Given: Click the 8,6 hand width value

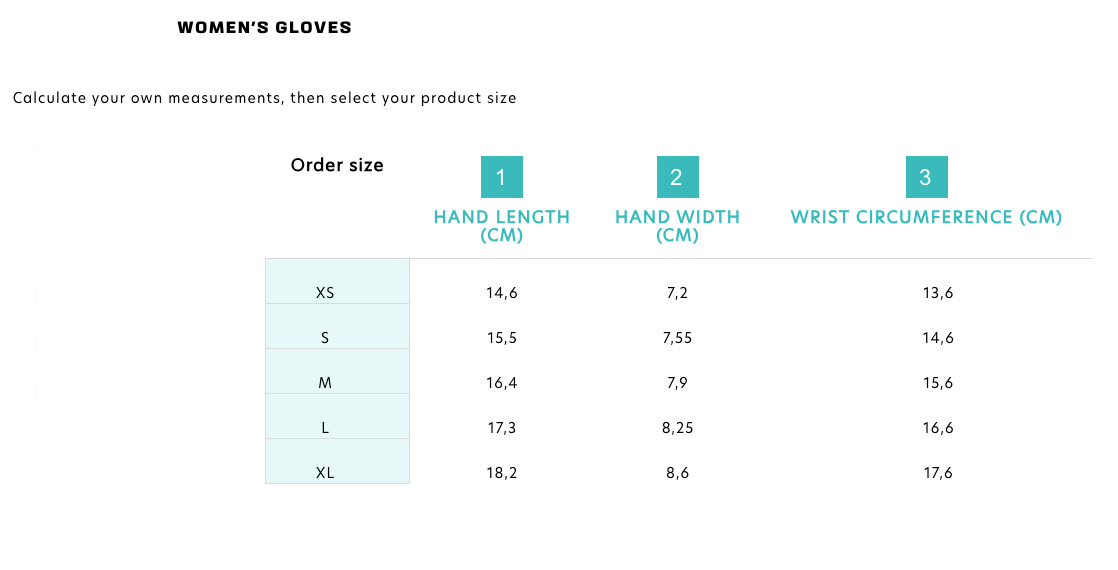Looking at the screenshot, I should 677,473.
